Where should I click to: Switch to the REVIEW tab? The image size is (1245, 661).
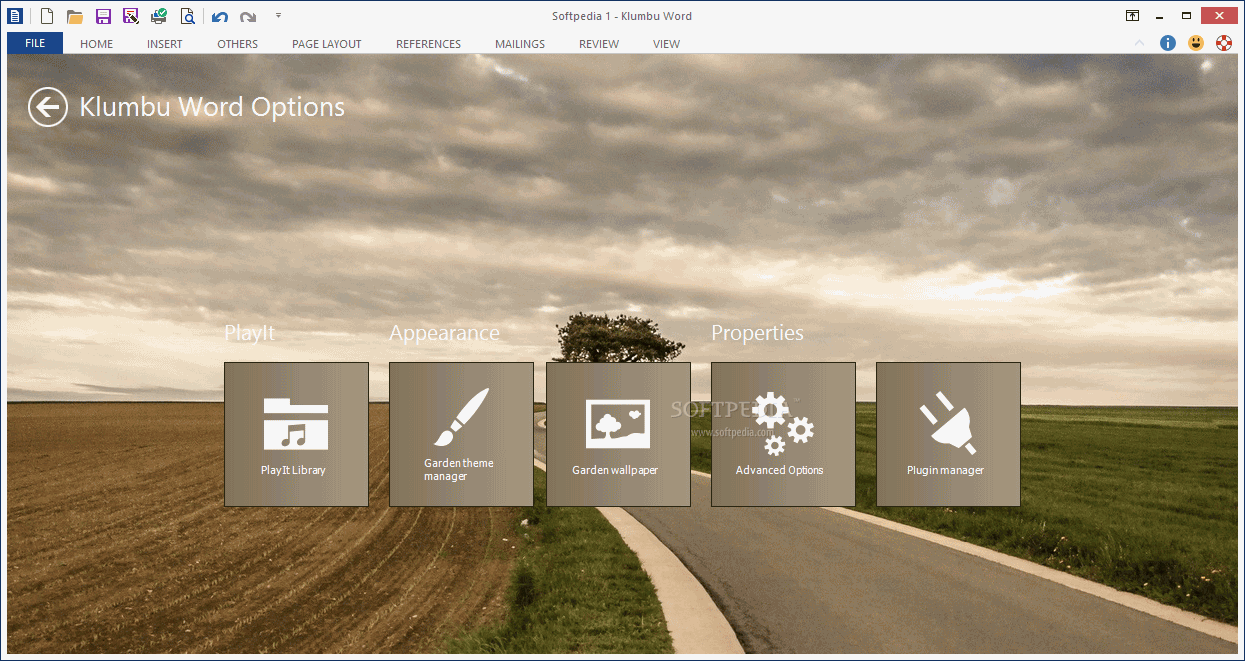599,44
